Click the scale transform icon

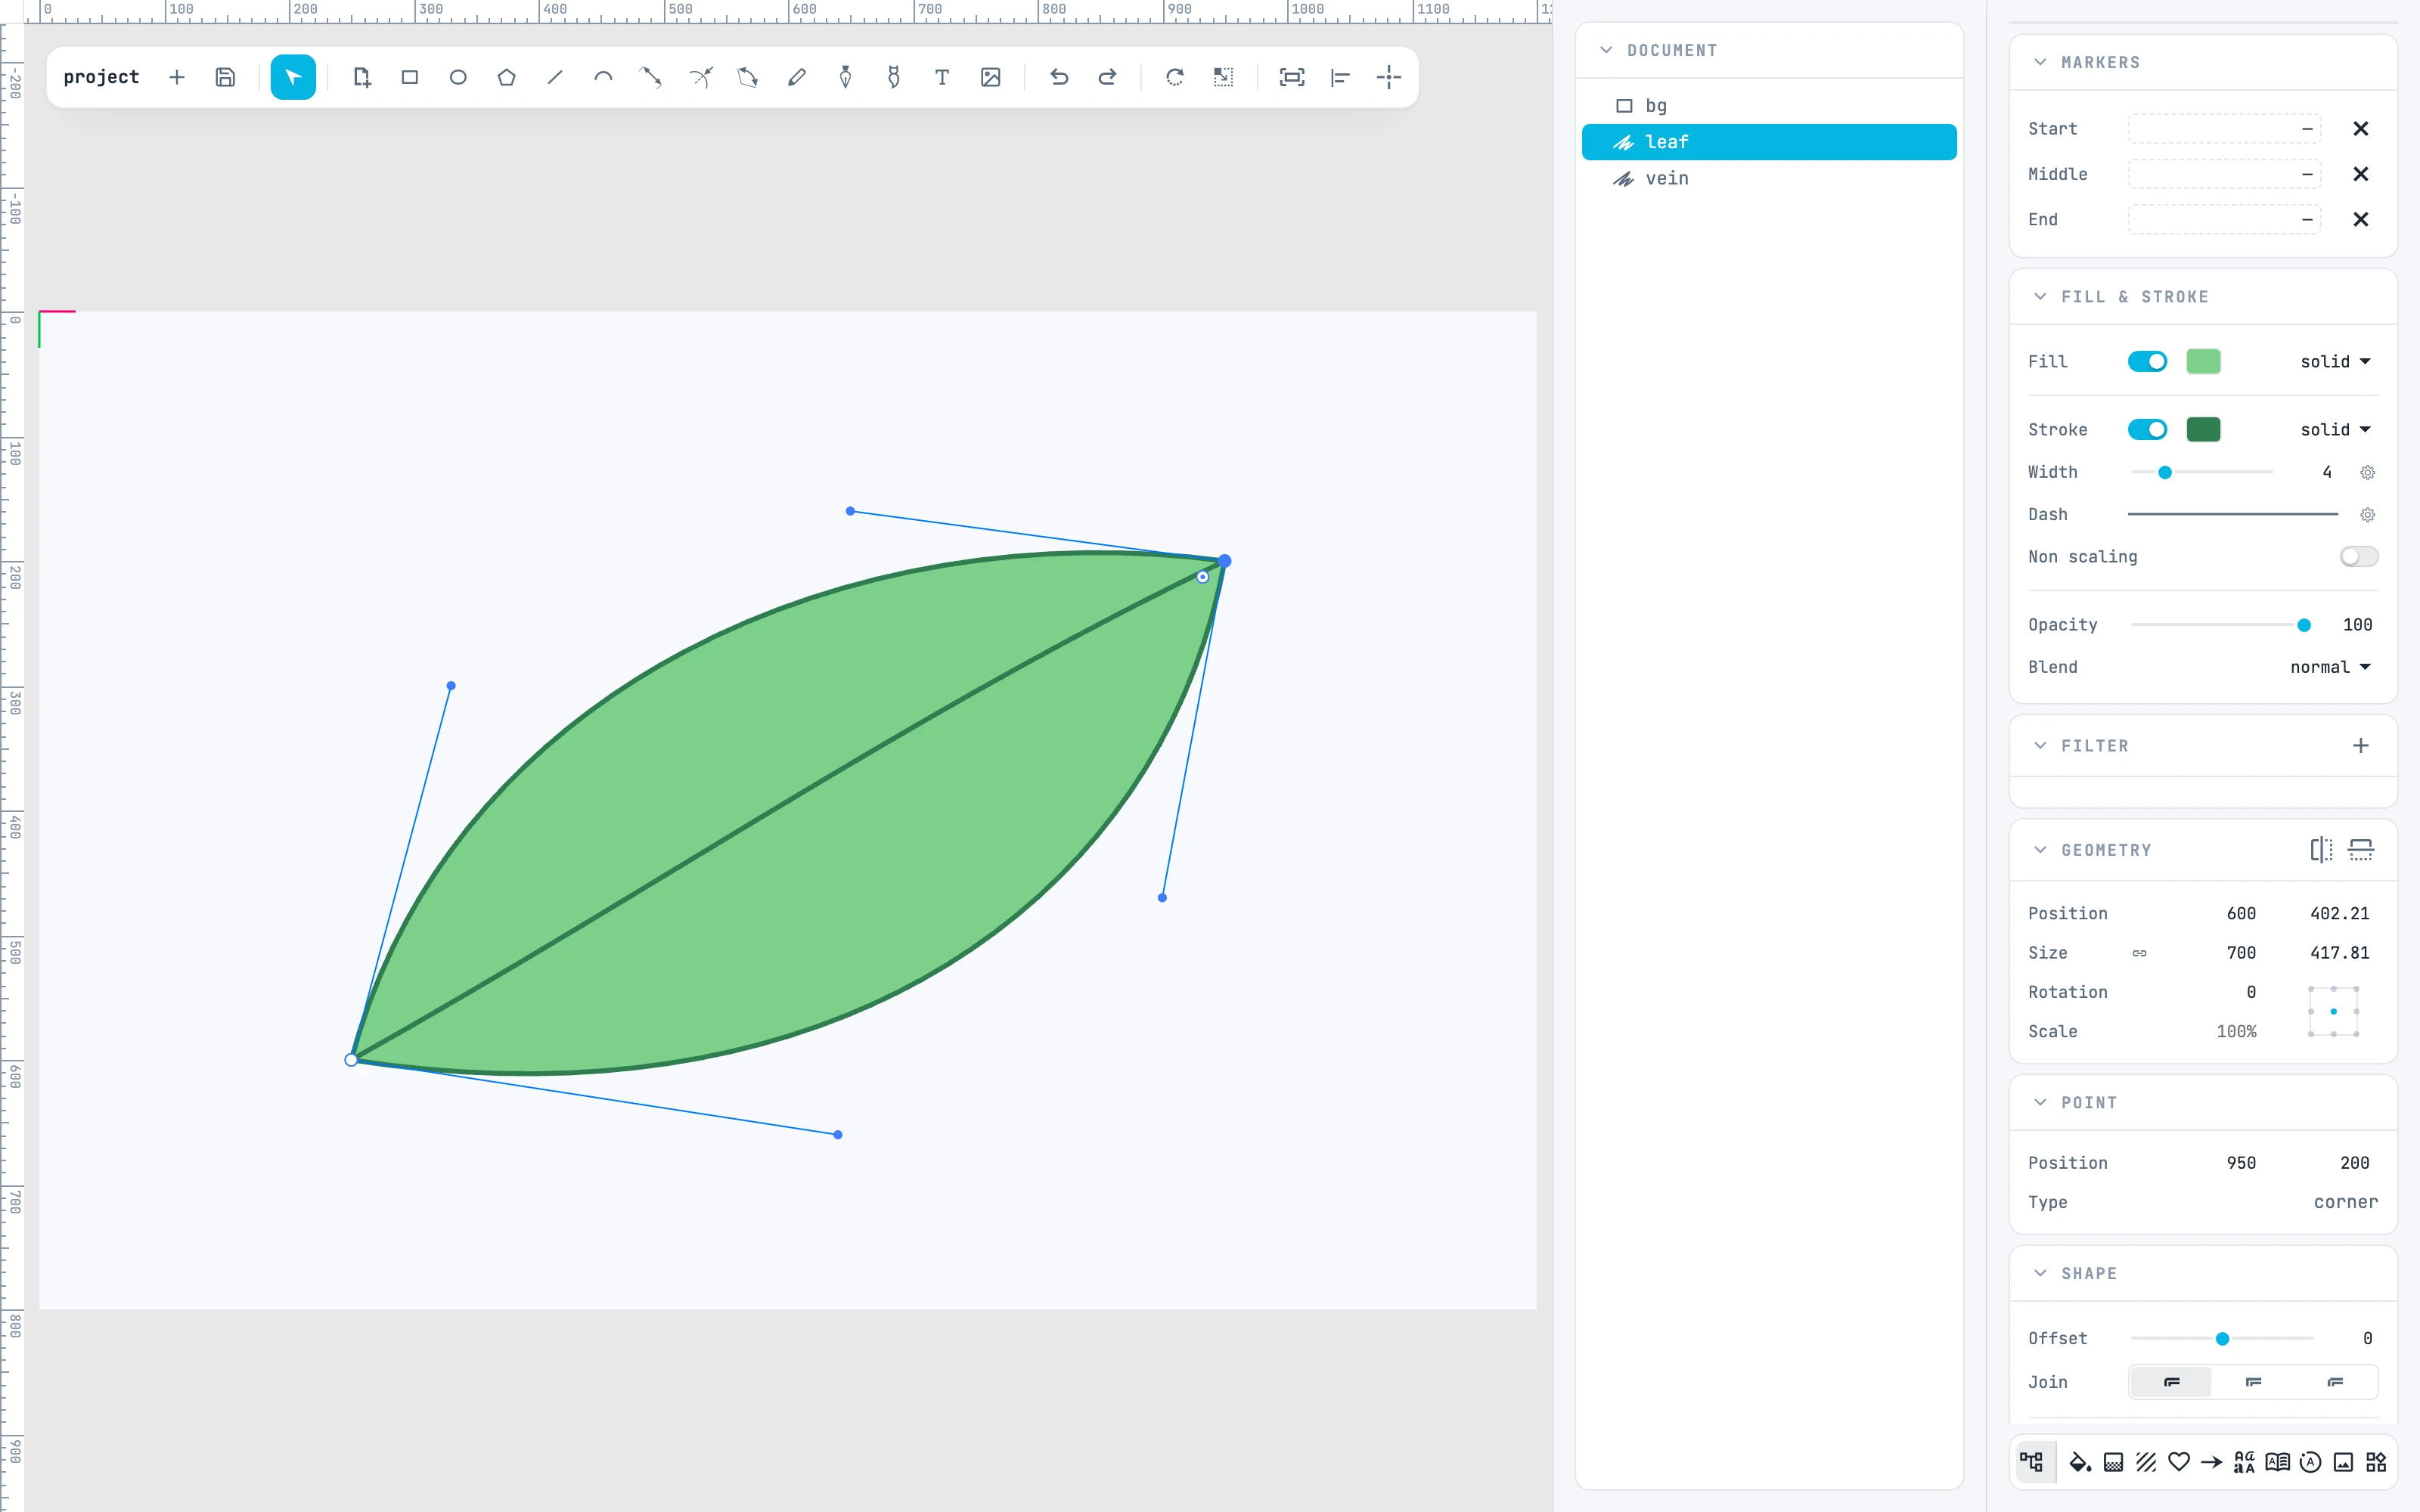click(1223, 77)
